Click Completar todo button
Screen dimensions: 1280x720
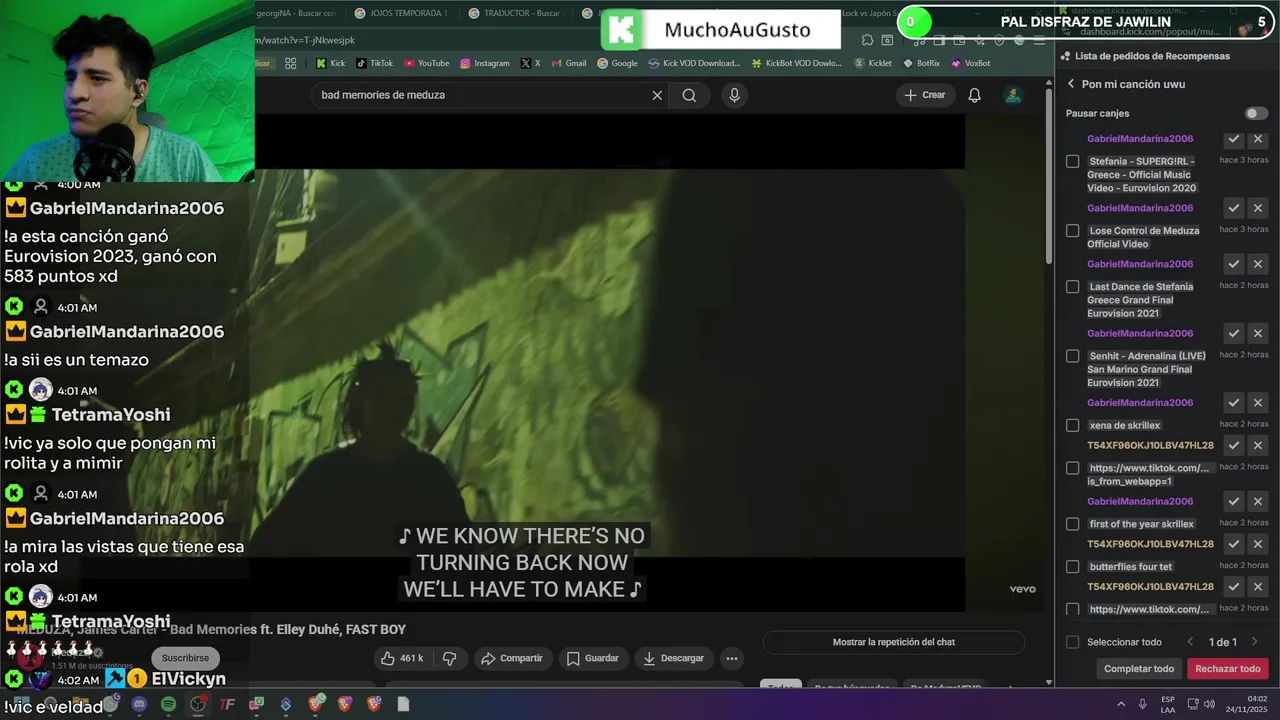(1139, 669)
